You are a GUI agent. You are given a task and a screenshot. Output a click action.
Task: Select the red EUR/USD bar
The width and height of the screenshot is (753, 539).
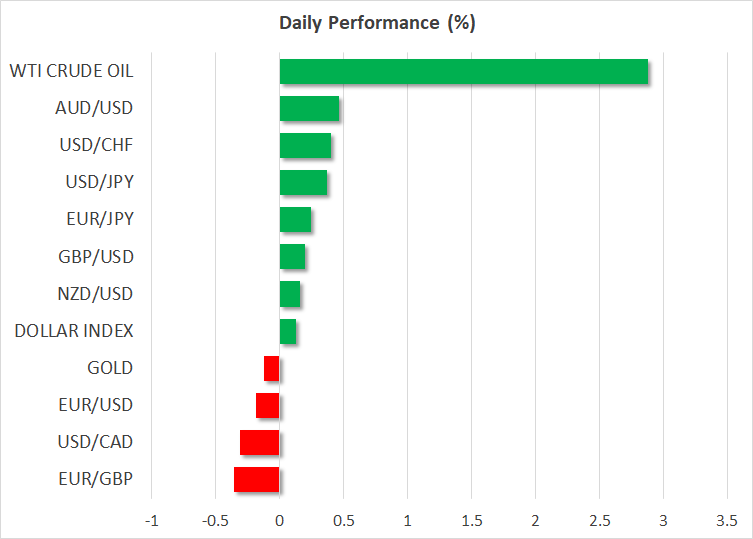point(268,405)
